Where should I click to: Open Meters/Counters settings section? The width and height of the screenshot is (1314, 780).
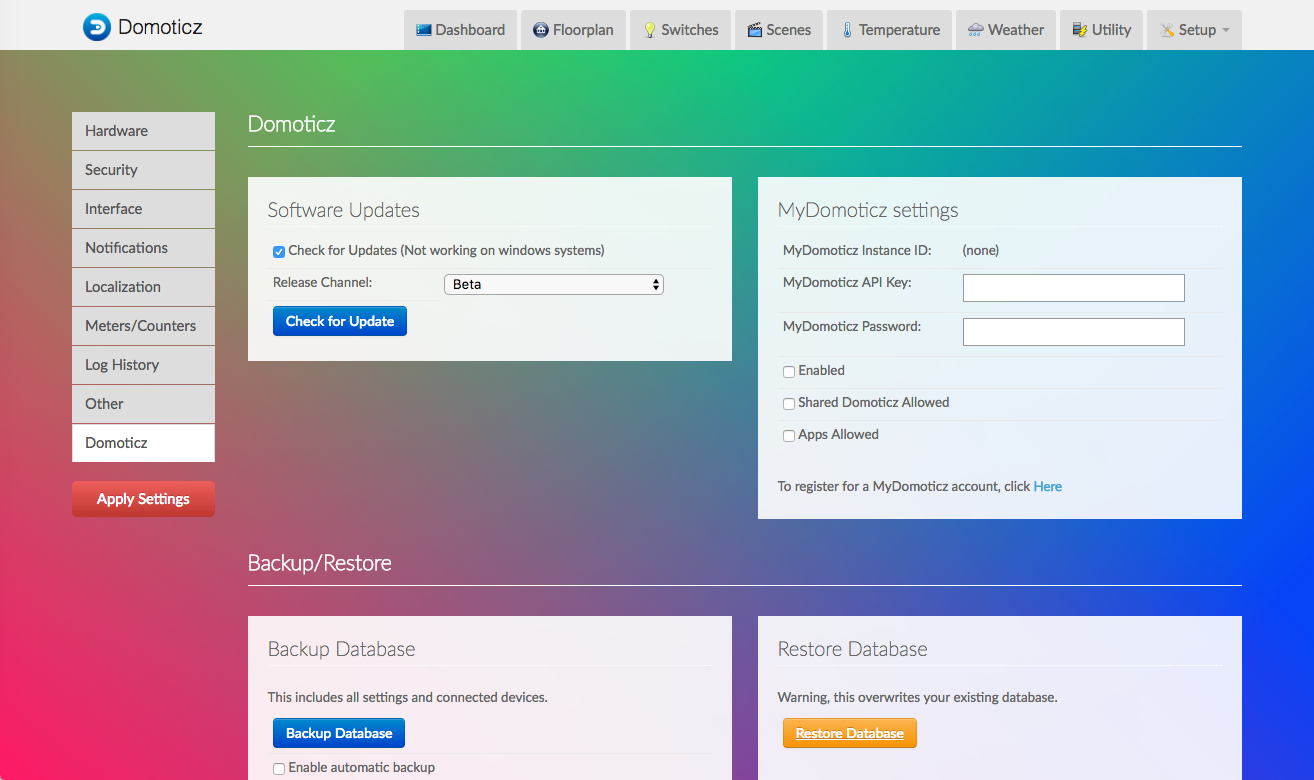pyautogui.click(x=143, y=326)
